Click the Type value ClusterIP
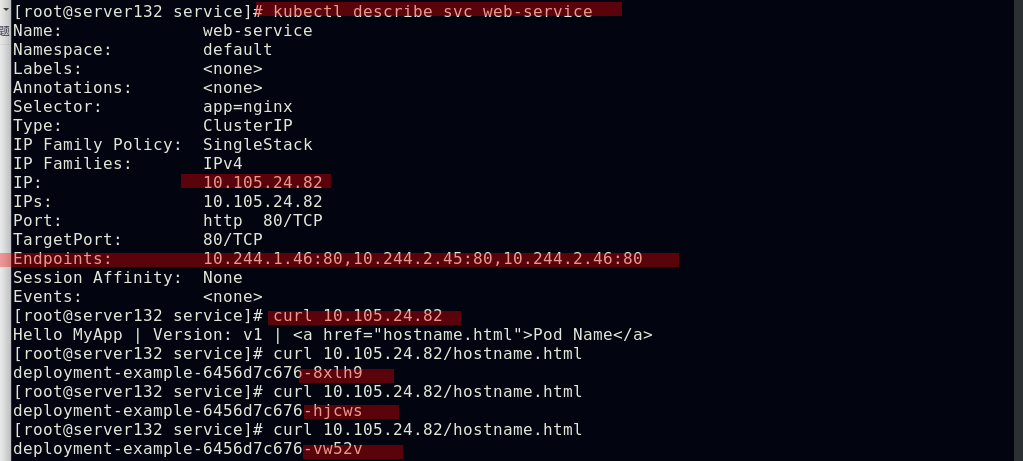1023x461 pixels. [247, 125]
